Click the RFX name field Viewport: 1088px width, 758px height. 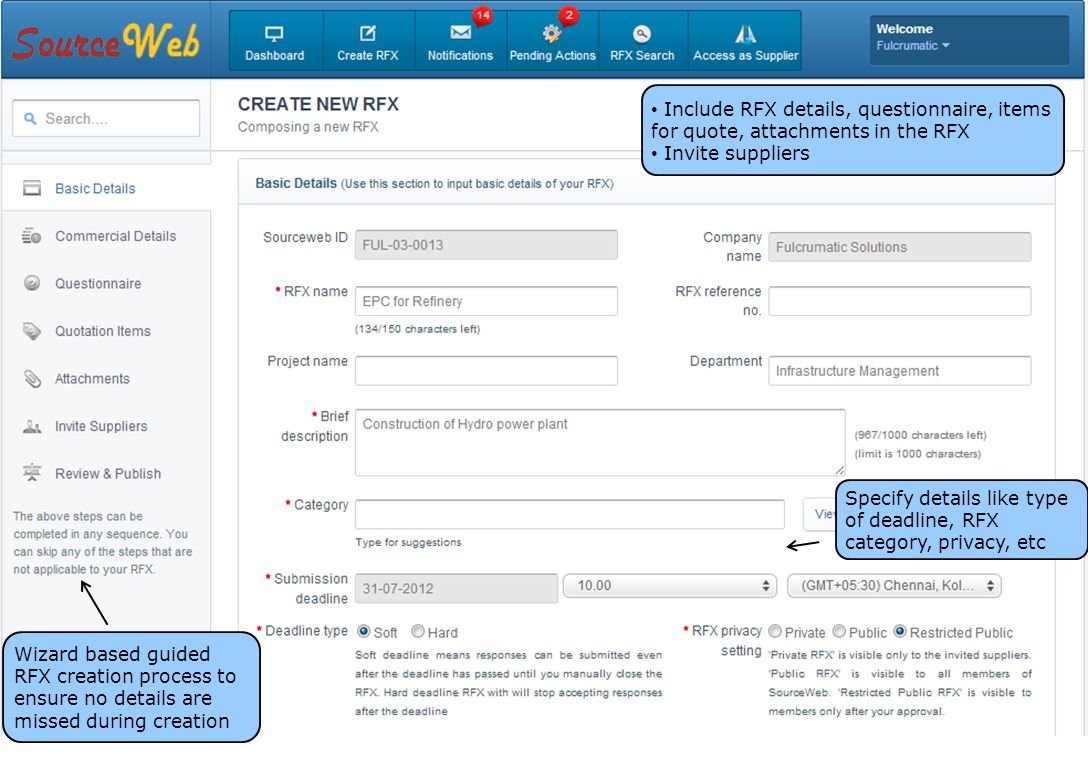pos(486,301)
